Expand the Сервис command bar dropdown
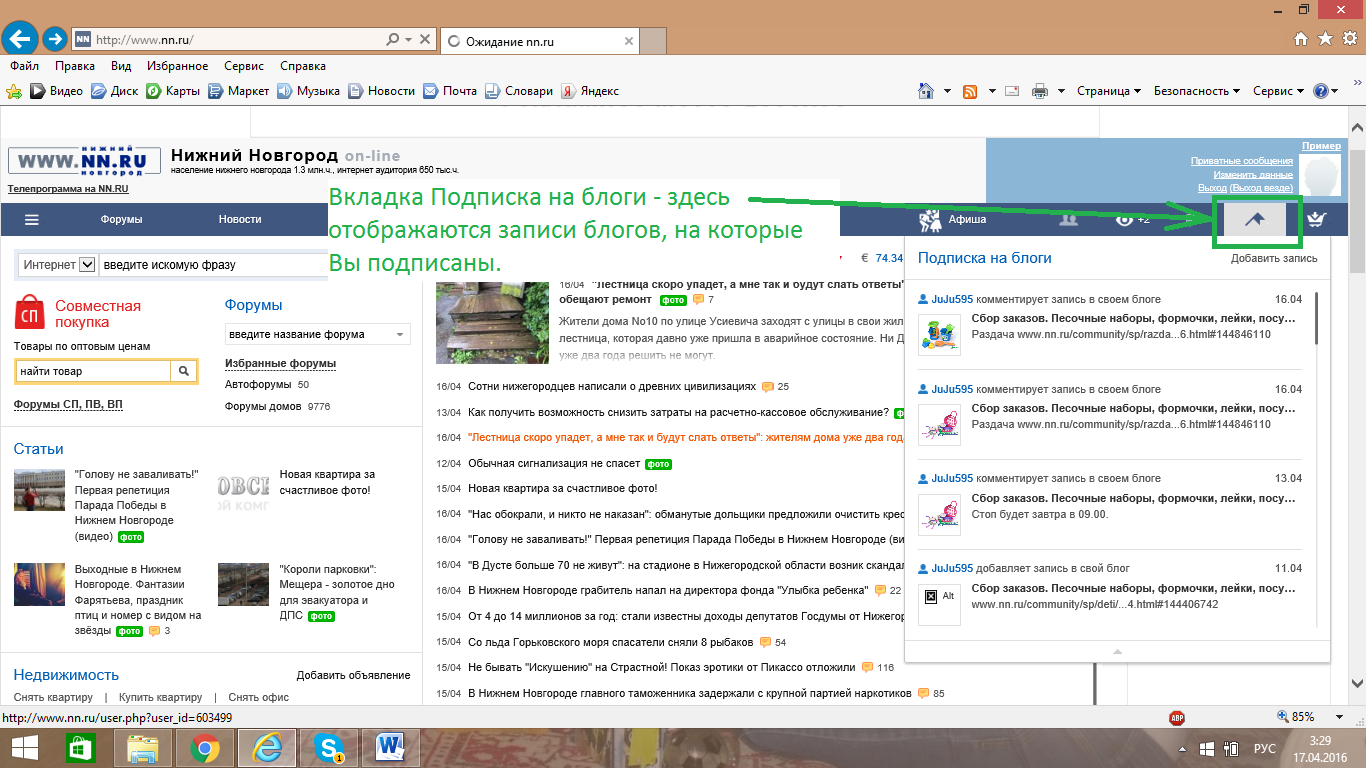Image resolution: width=1366 pixels, height=768 pixels. pos(1279,91)
